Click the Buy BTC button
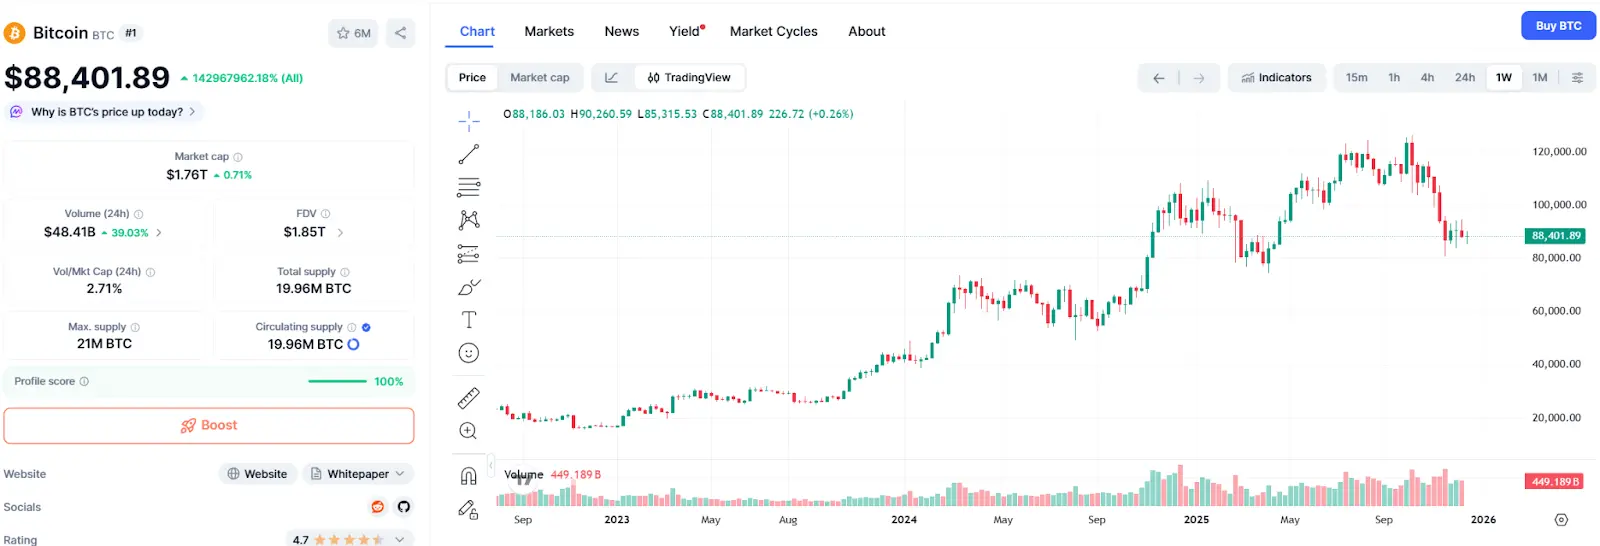 point(1558,26)
